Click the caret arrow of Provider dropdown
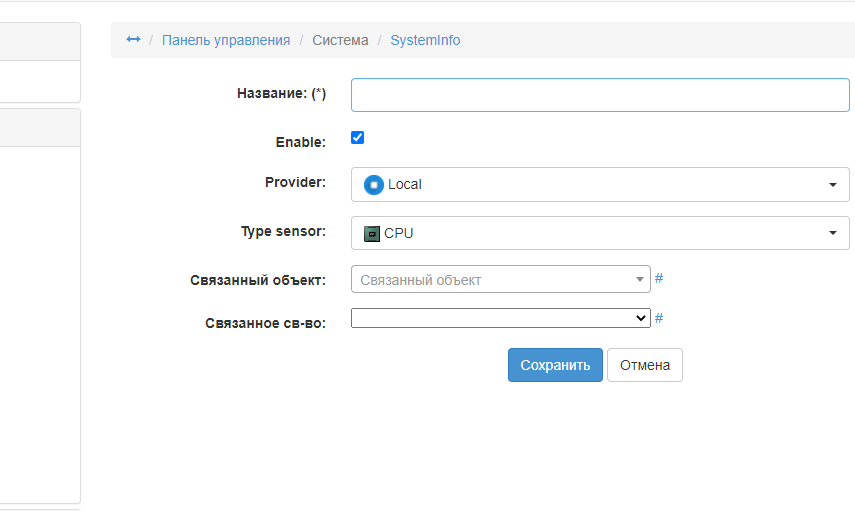The width and height of the screenshot is (855, 511). (x=833, y=185)
